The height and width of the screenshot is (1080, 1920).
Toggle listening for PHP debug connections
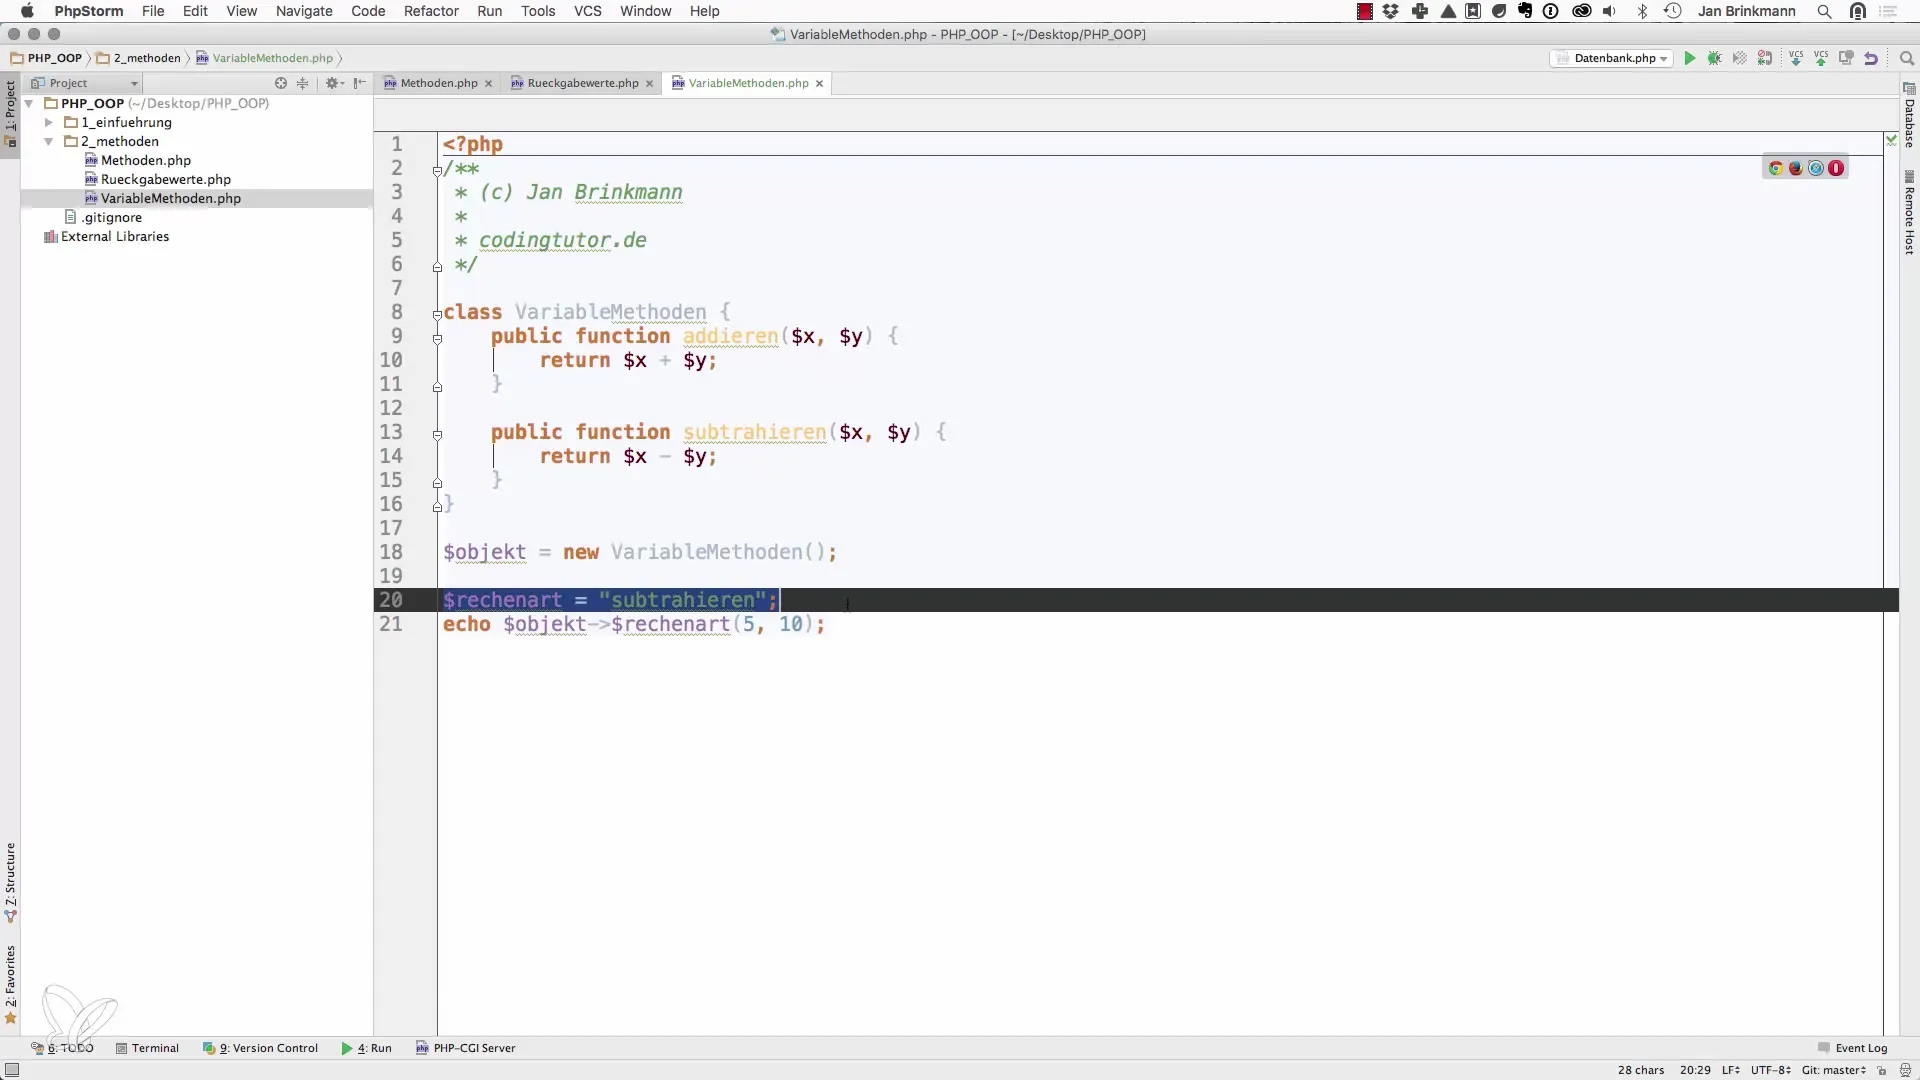1765,58
